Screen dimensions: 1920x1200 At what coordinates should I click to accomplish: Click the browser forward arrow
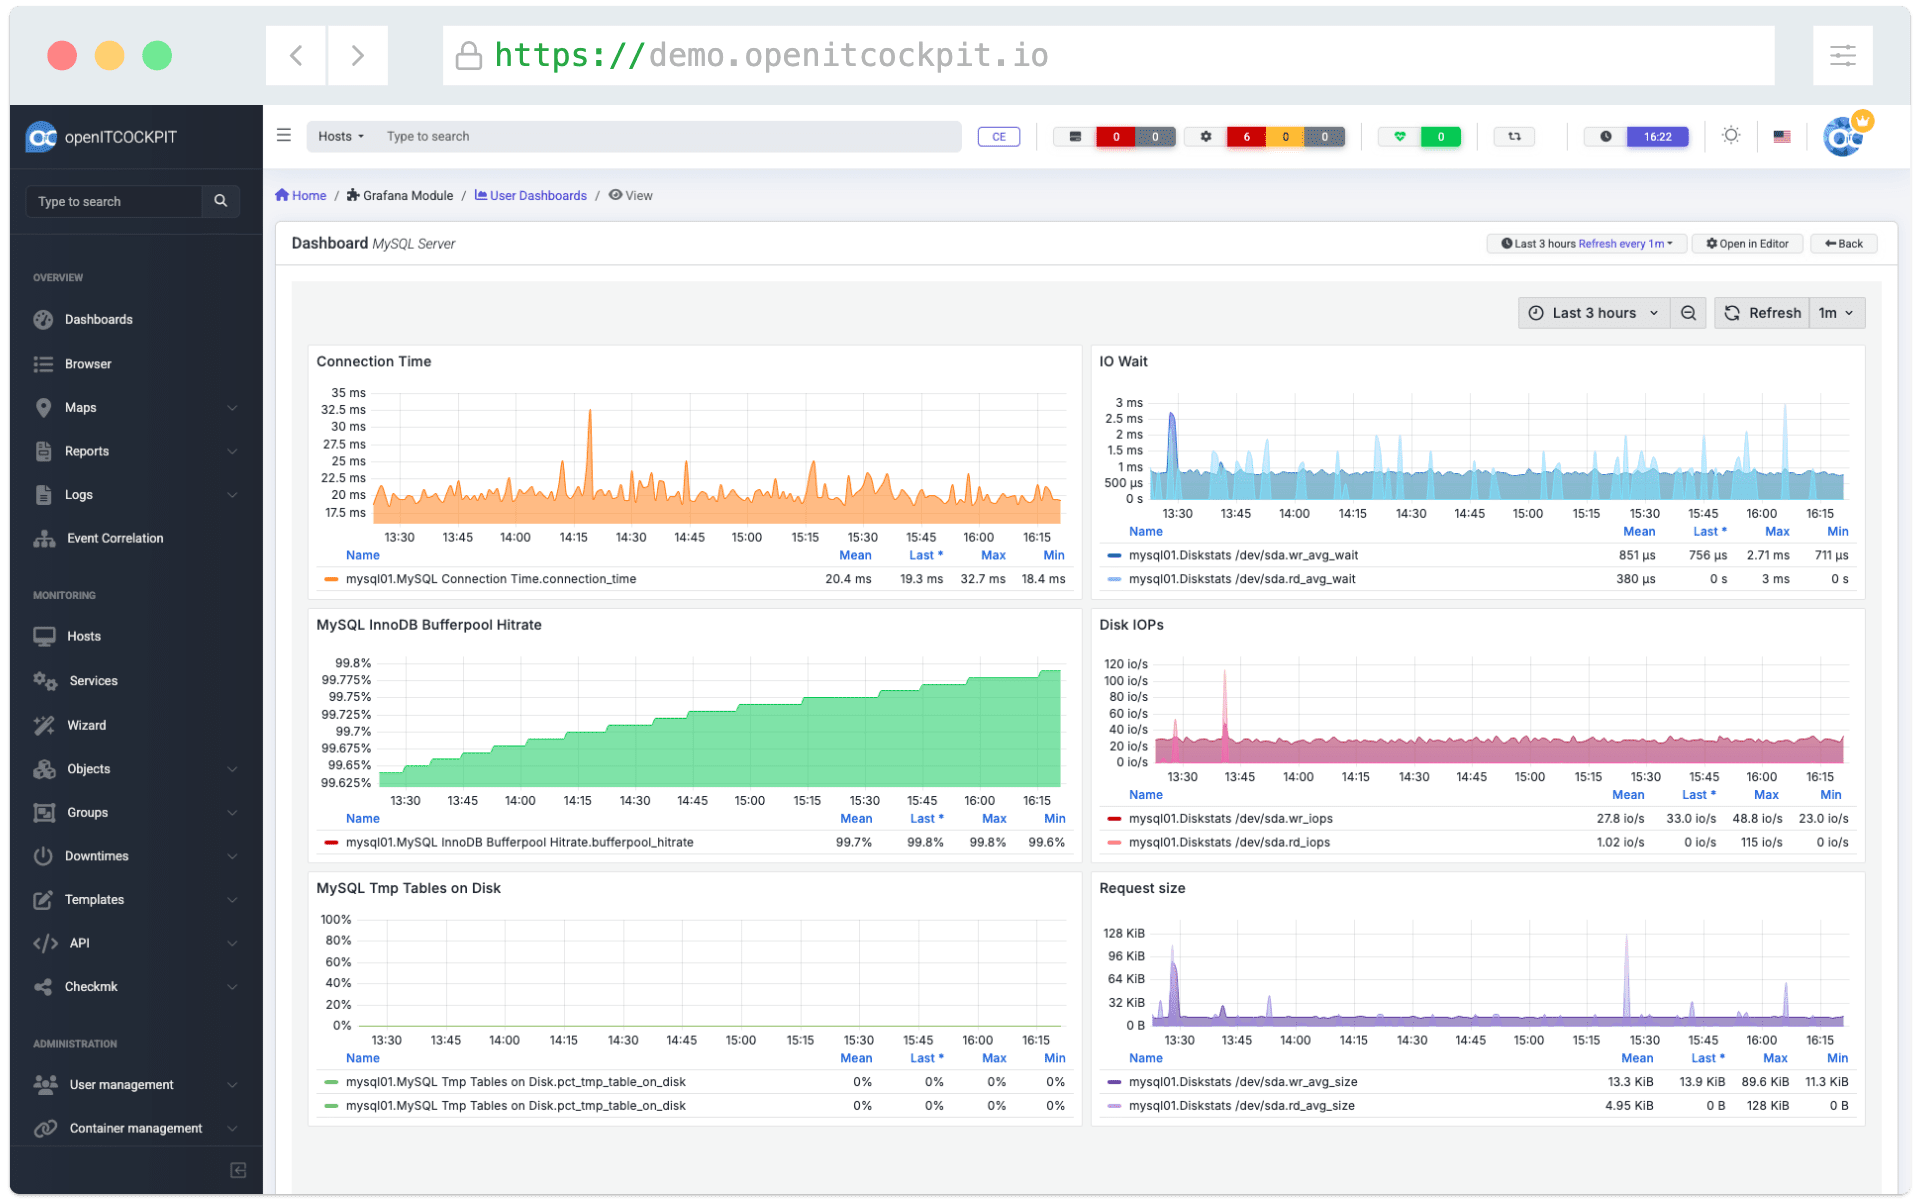(x=357, y=55)
